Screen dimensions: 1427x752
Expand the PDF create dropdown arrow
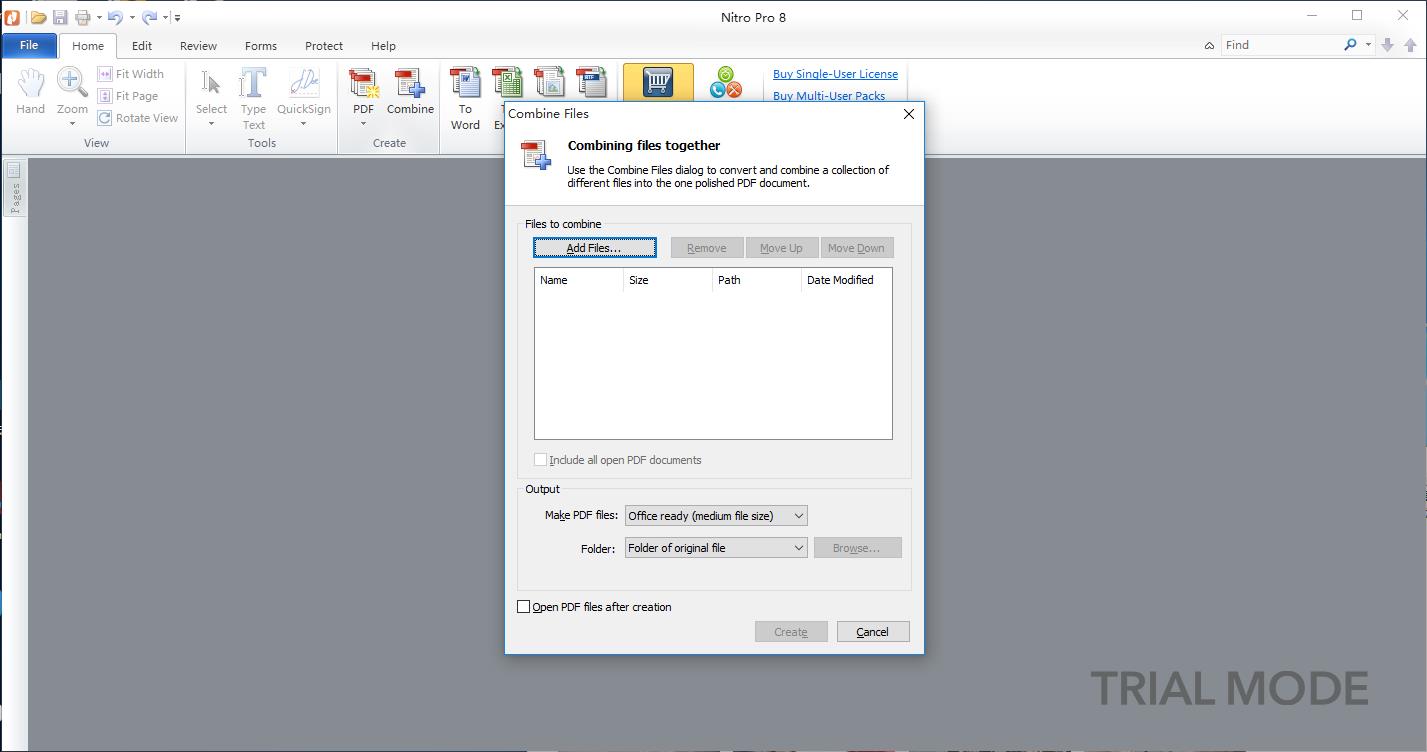click(363, 124)
